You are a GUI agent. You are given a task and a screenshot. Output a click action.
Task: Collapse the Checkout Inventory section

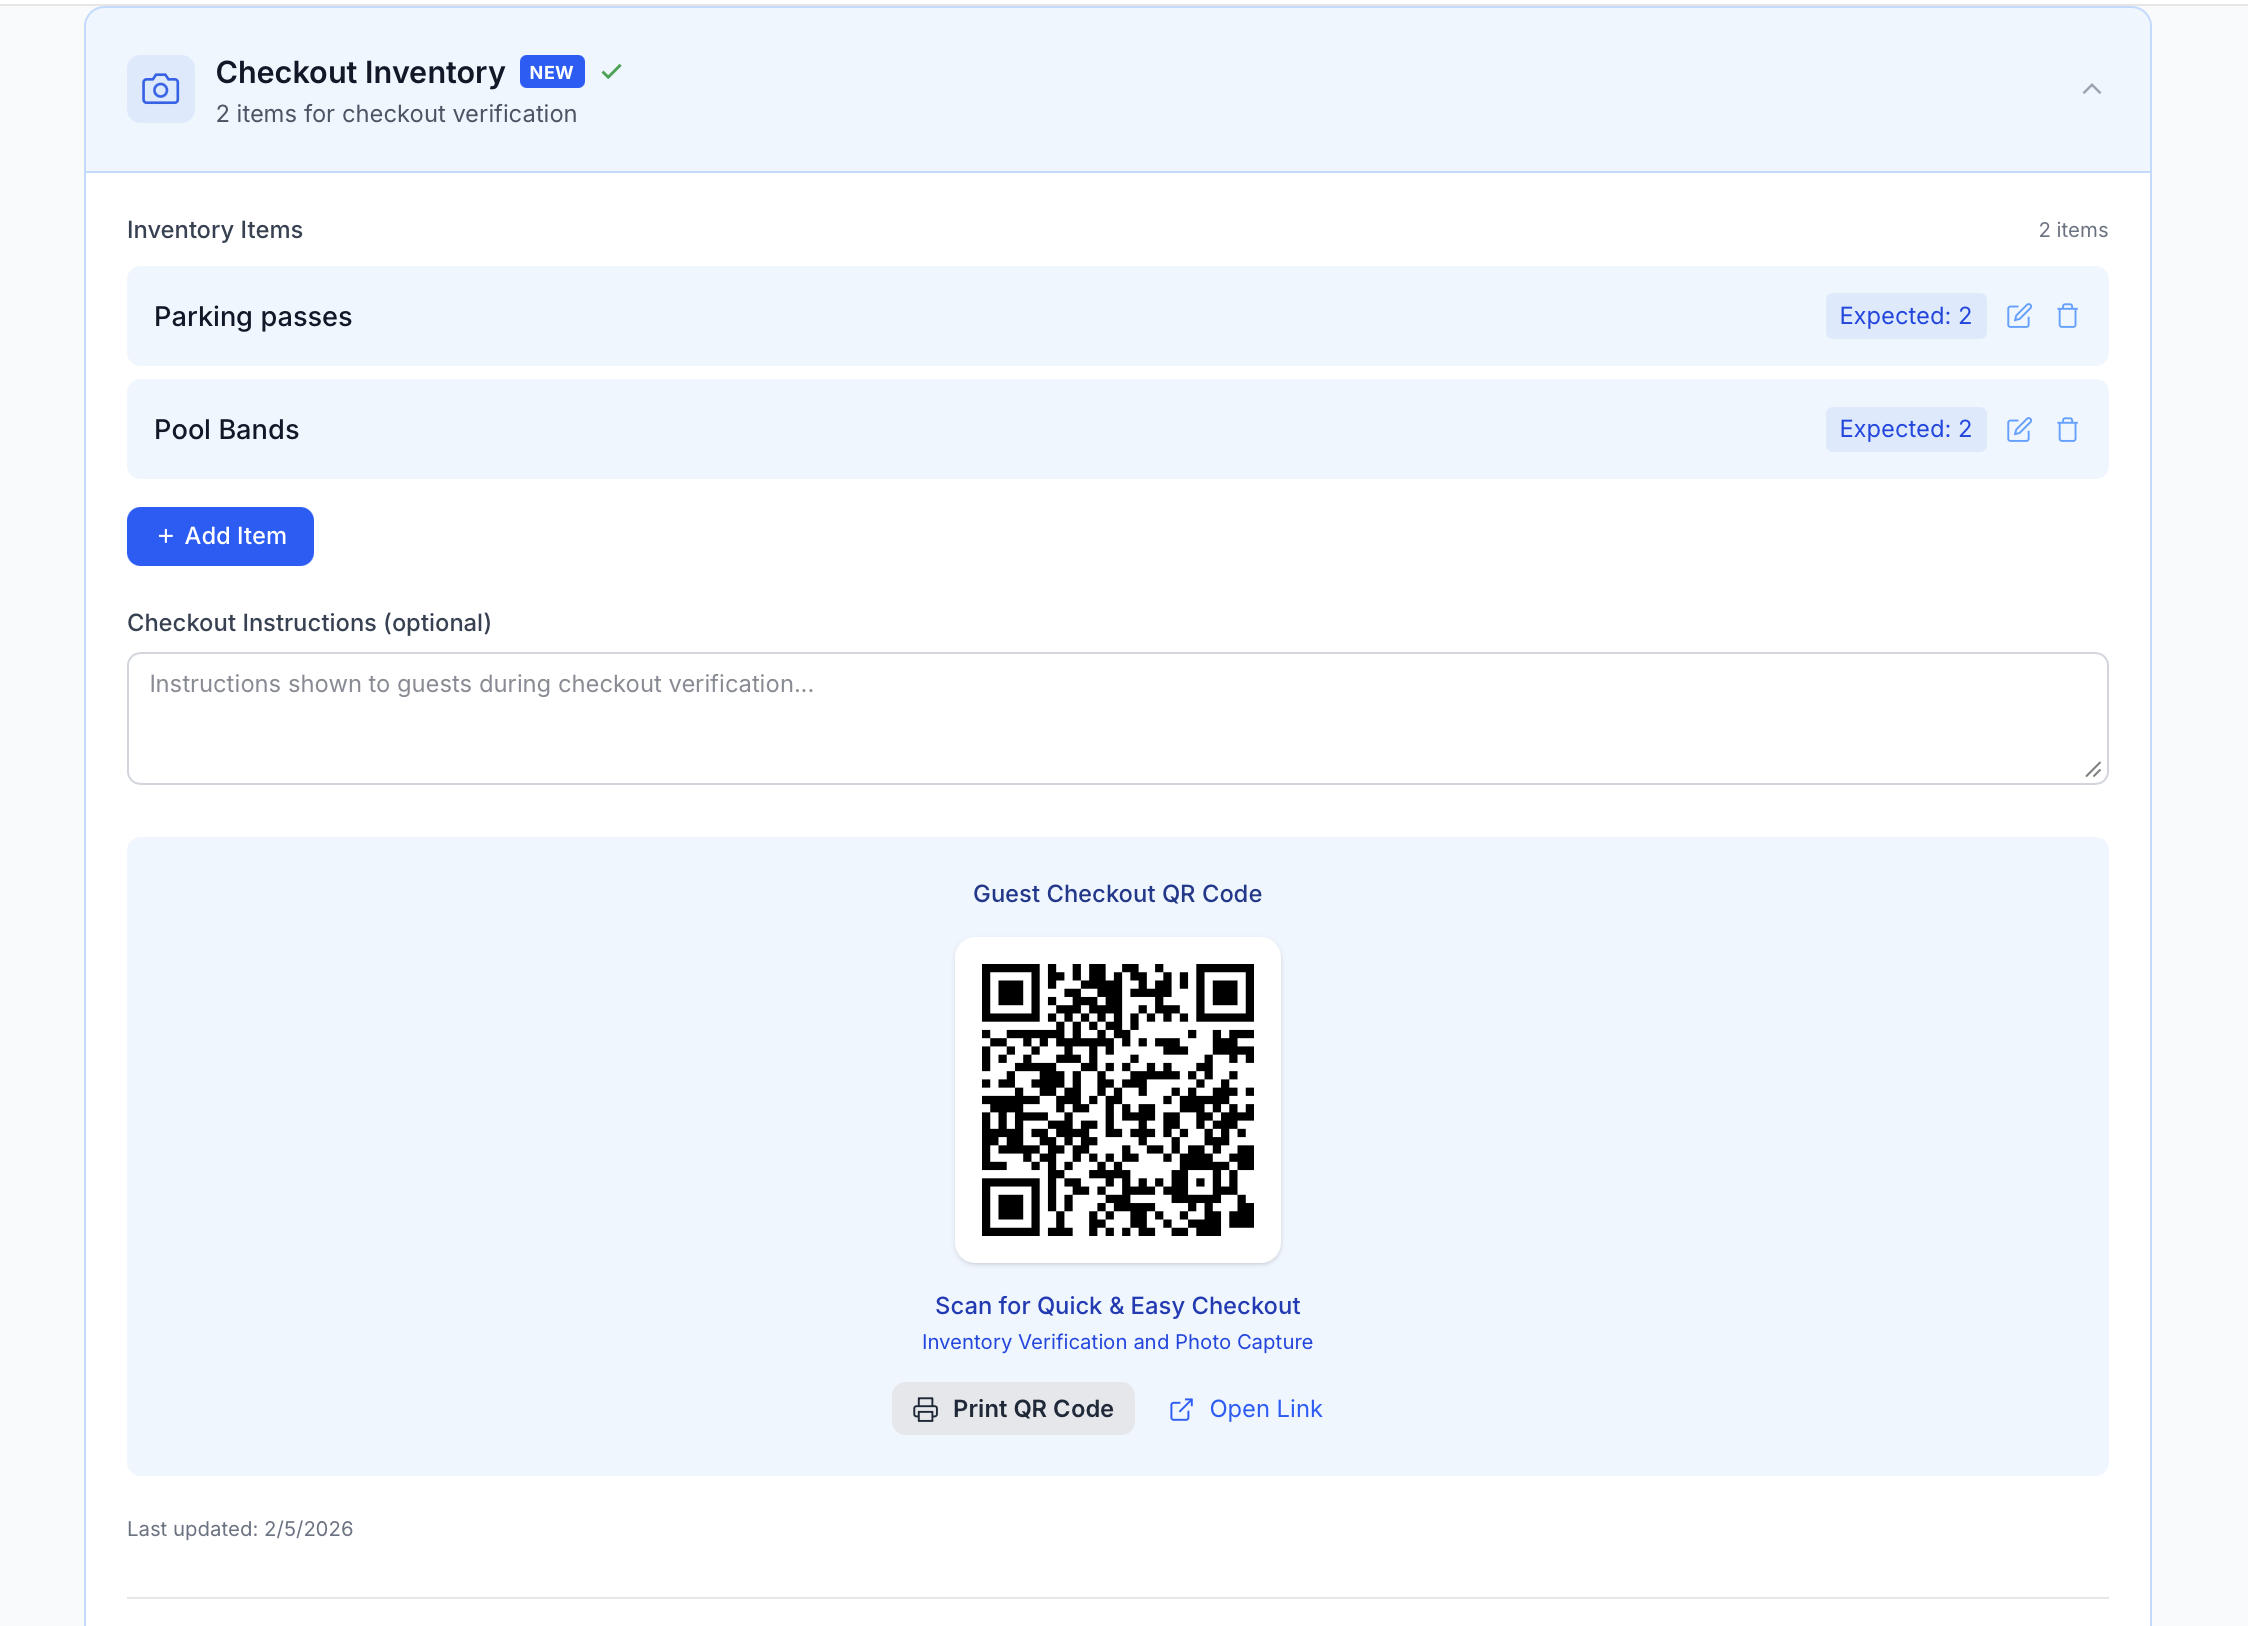tap(2093, 89)
